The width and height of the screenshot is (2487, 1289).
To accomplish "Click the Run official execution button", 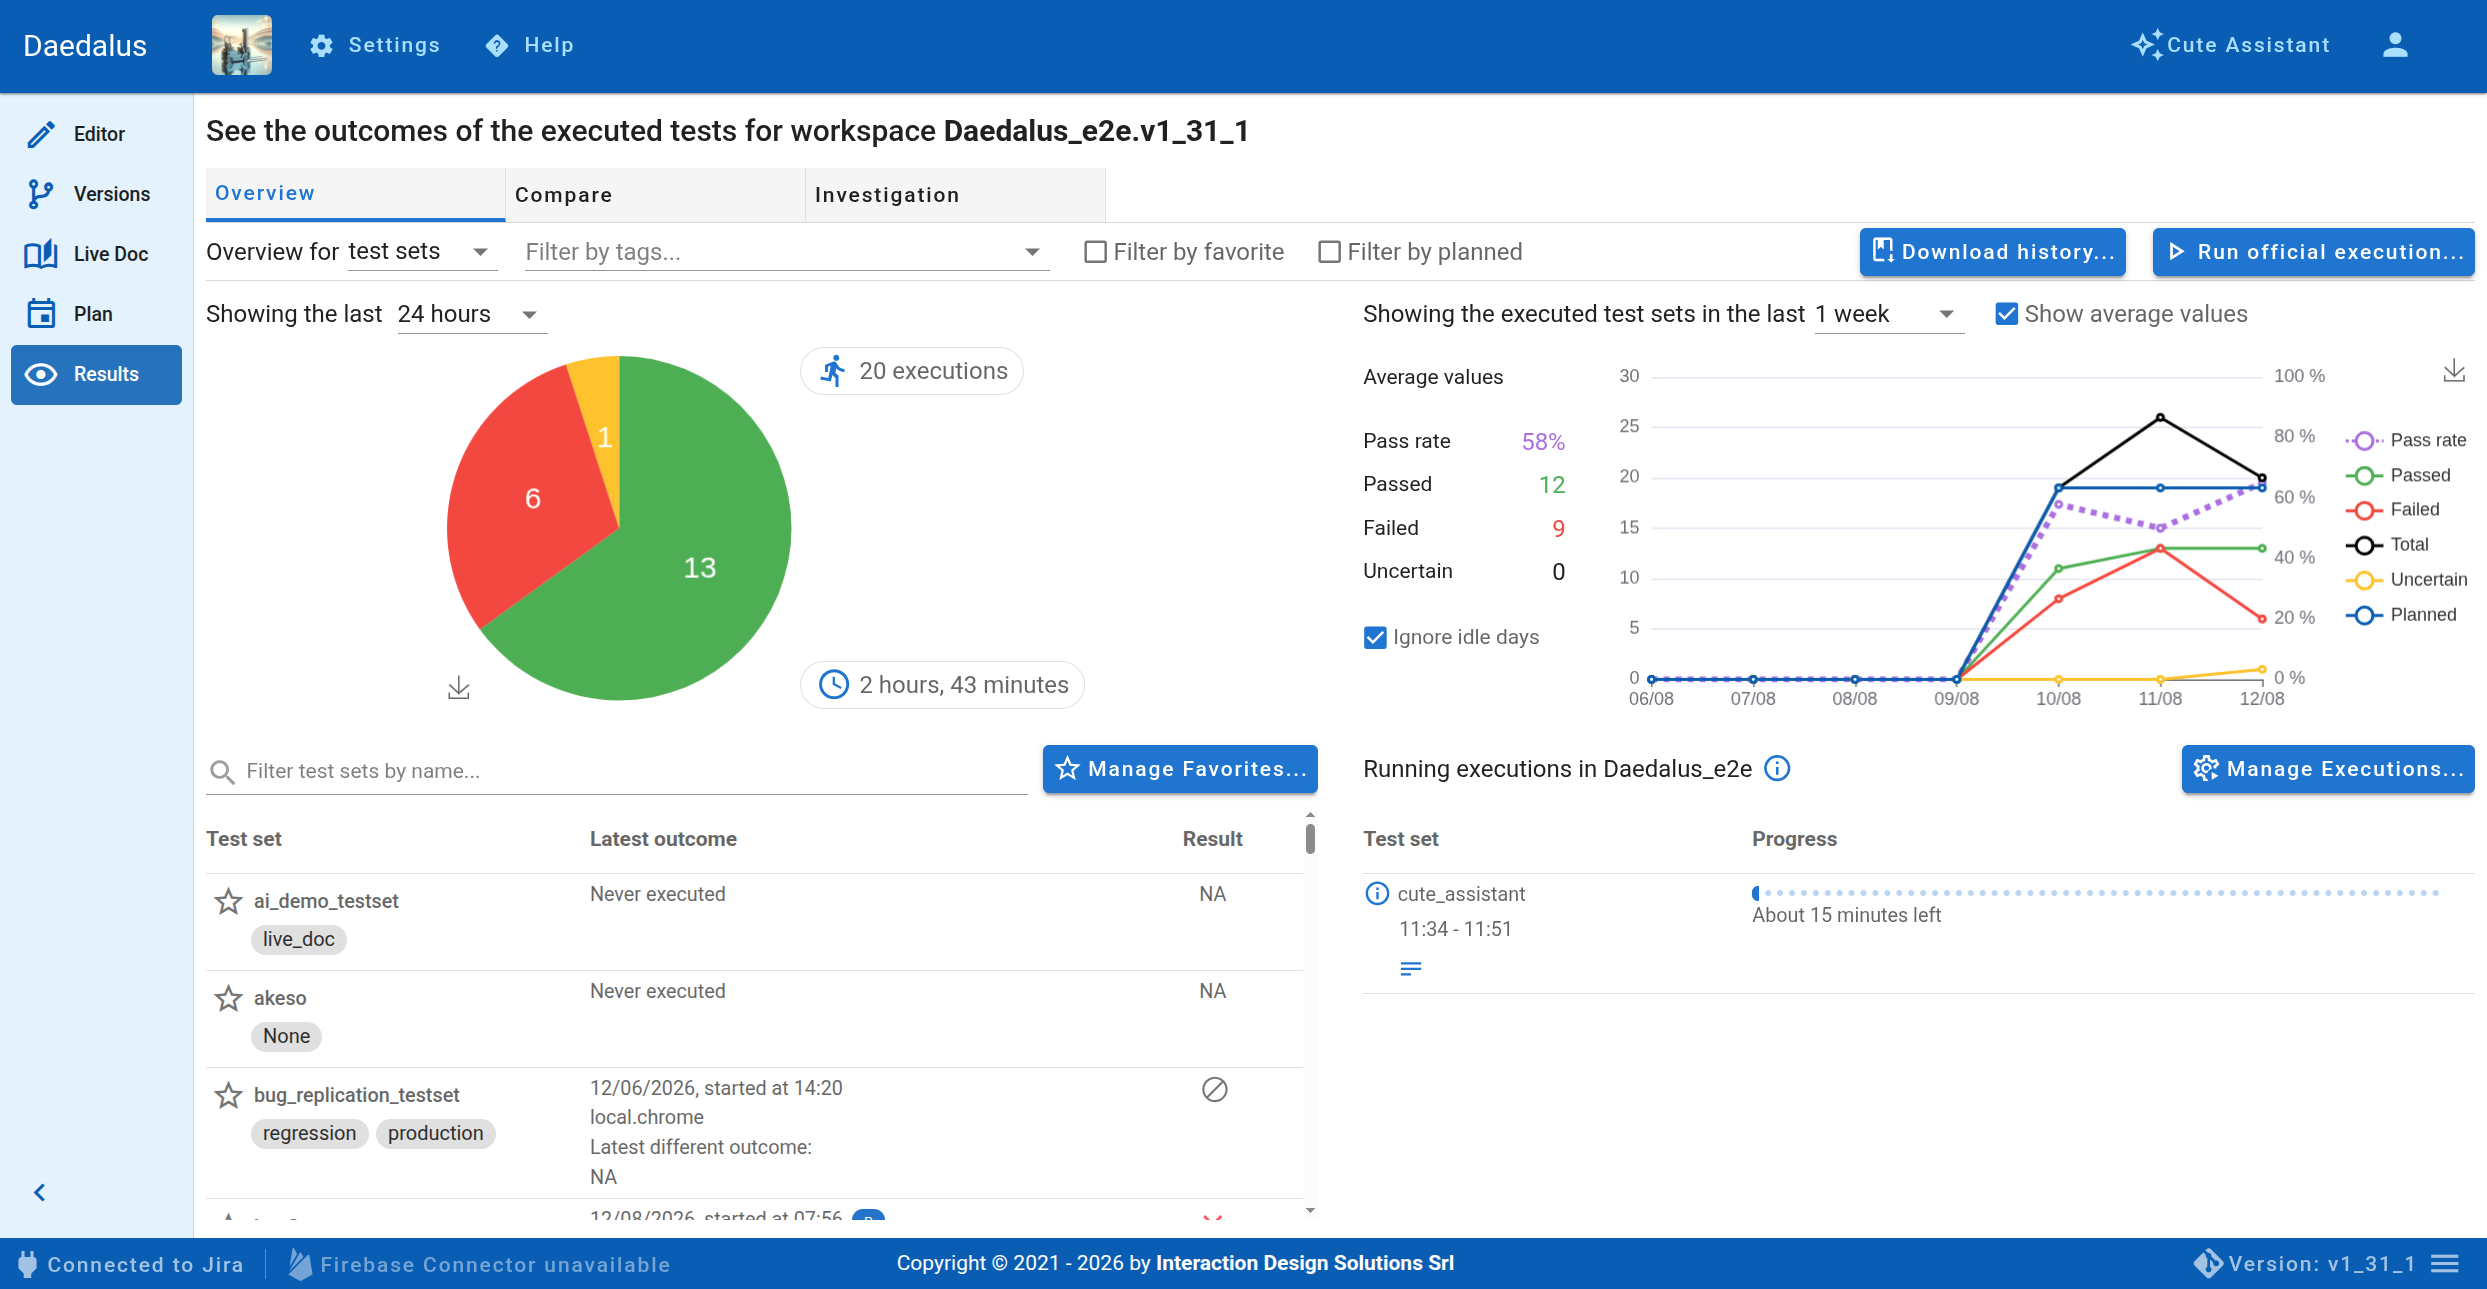I will tap(2314, 252).
